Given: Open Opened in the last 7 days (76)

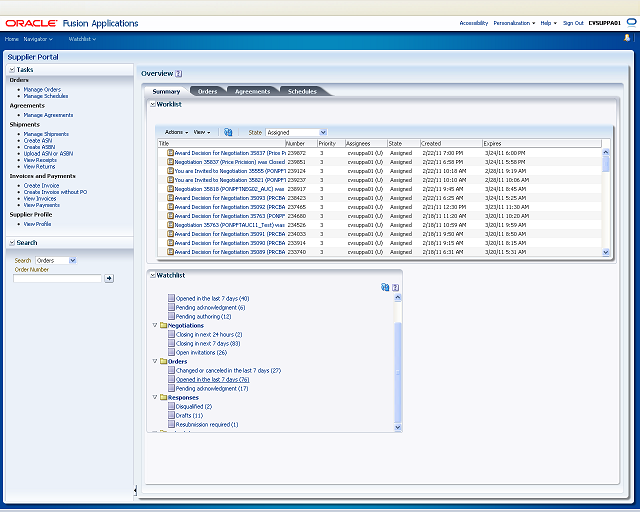Looking at the screenshot, I should (212, 379).
